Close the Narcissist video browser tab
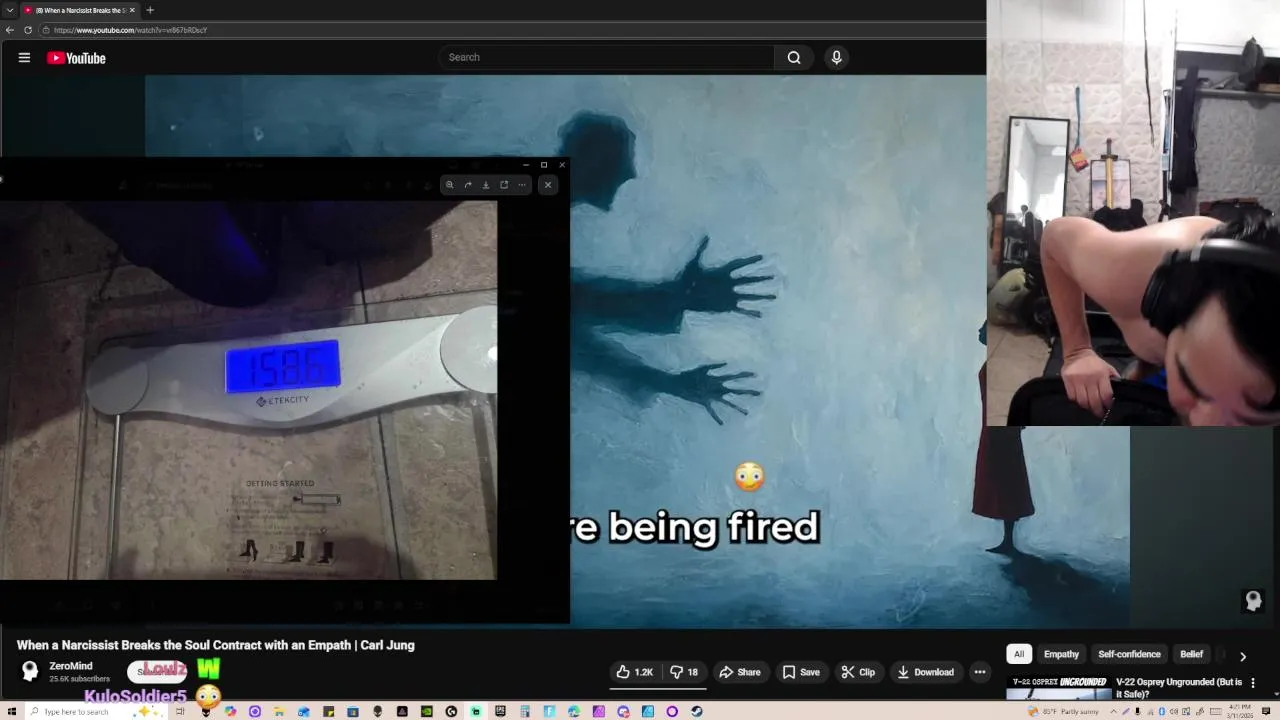The height and width of the screenshot is (720, 1280). coord(132,10)
